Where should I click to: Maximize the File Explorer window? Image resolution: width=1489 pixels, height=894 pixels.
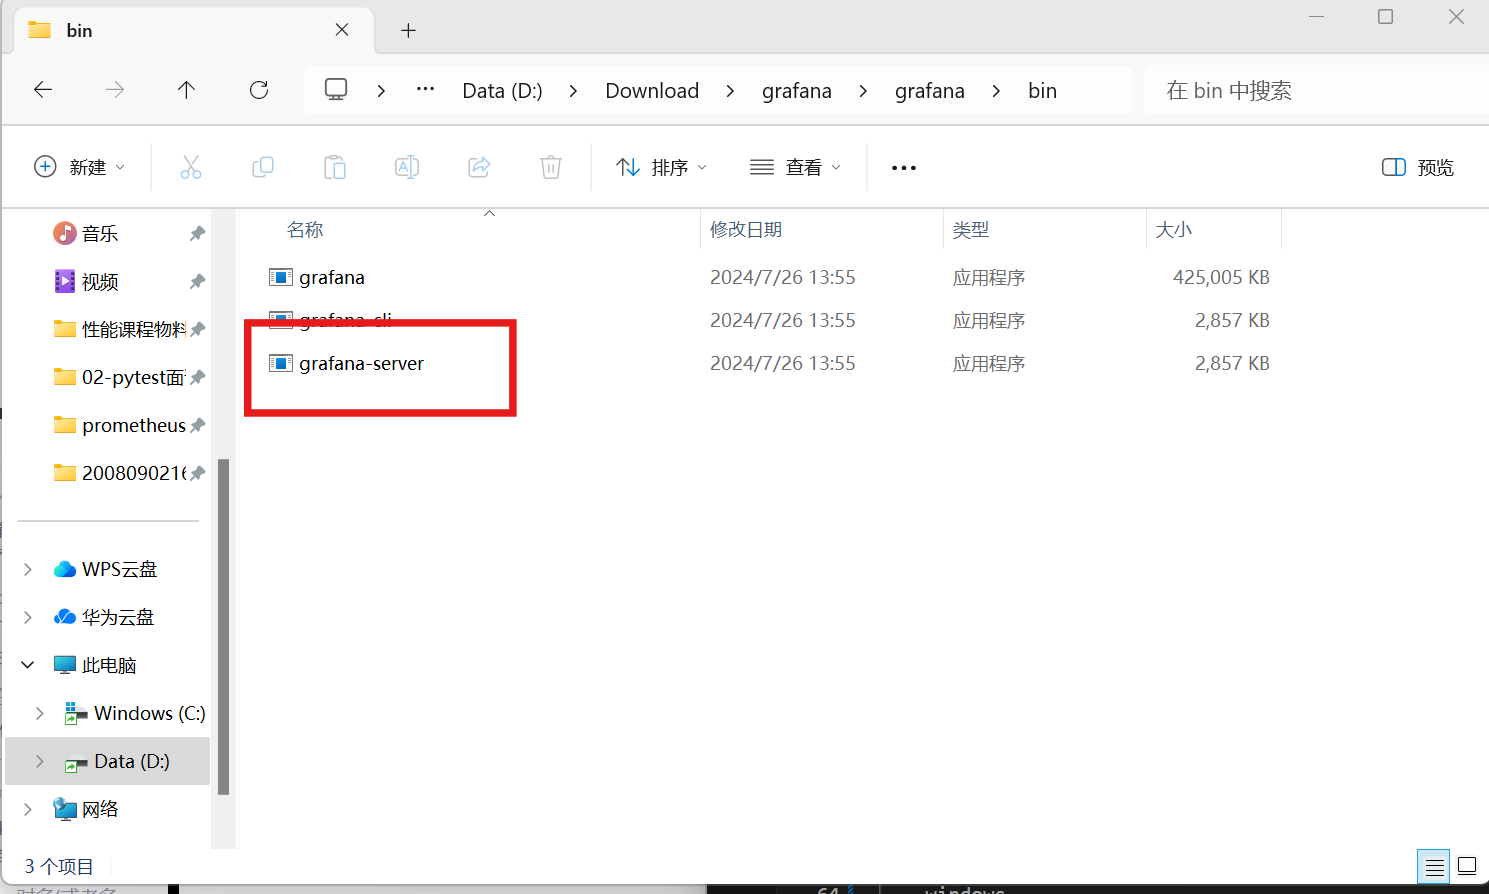coord(1386,17)
